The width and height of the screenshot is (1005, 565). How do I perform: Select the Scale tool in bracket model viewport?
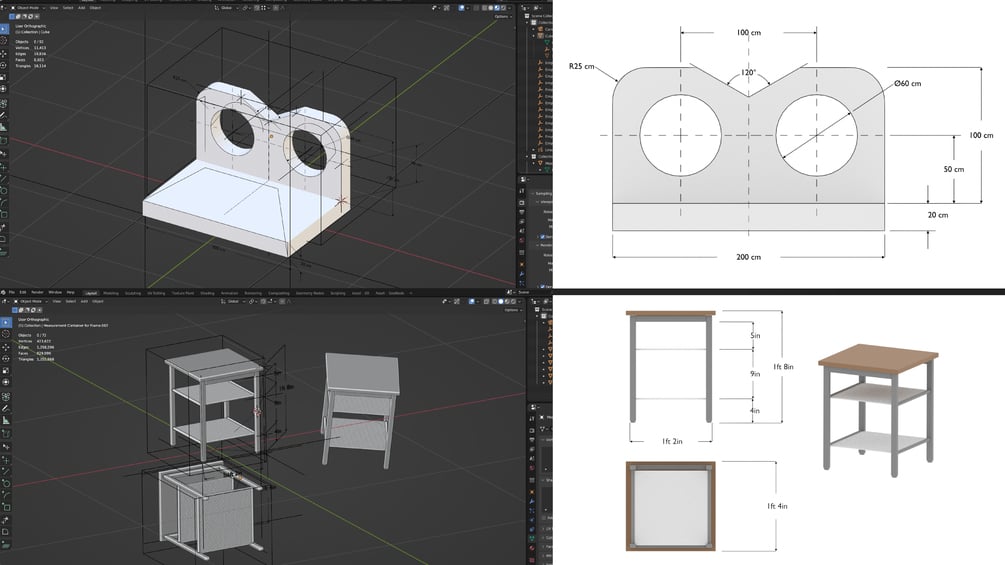(x=4, y=77)
